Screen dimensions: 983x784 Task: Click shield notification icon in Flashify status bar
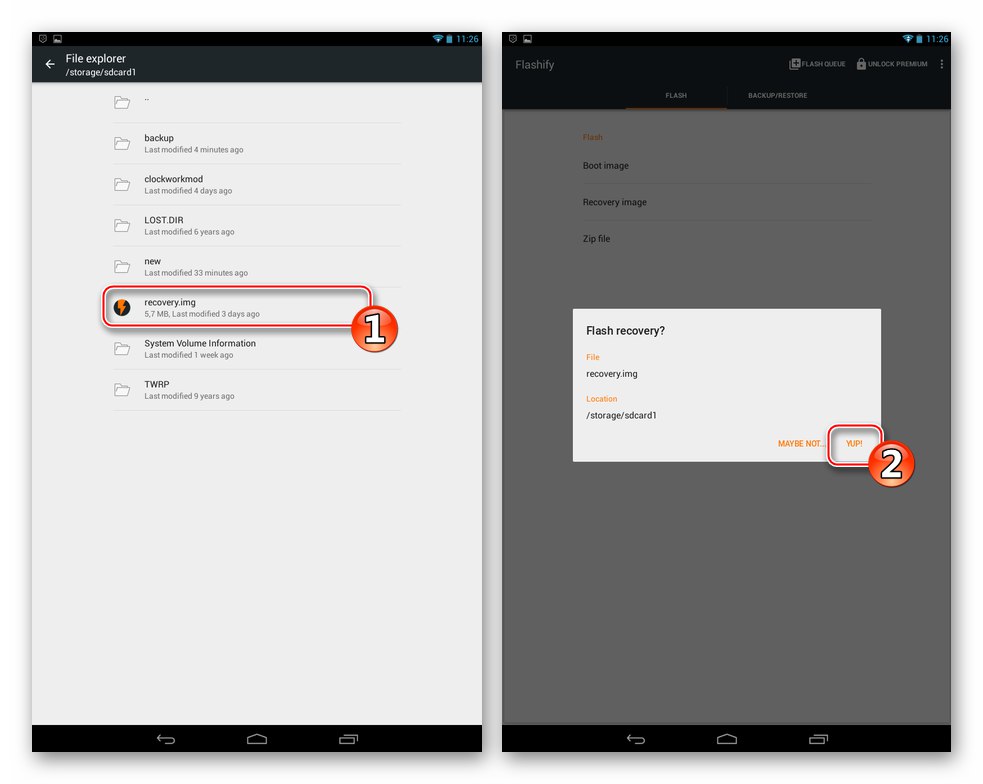[512, 39]
